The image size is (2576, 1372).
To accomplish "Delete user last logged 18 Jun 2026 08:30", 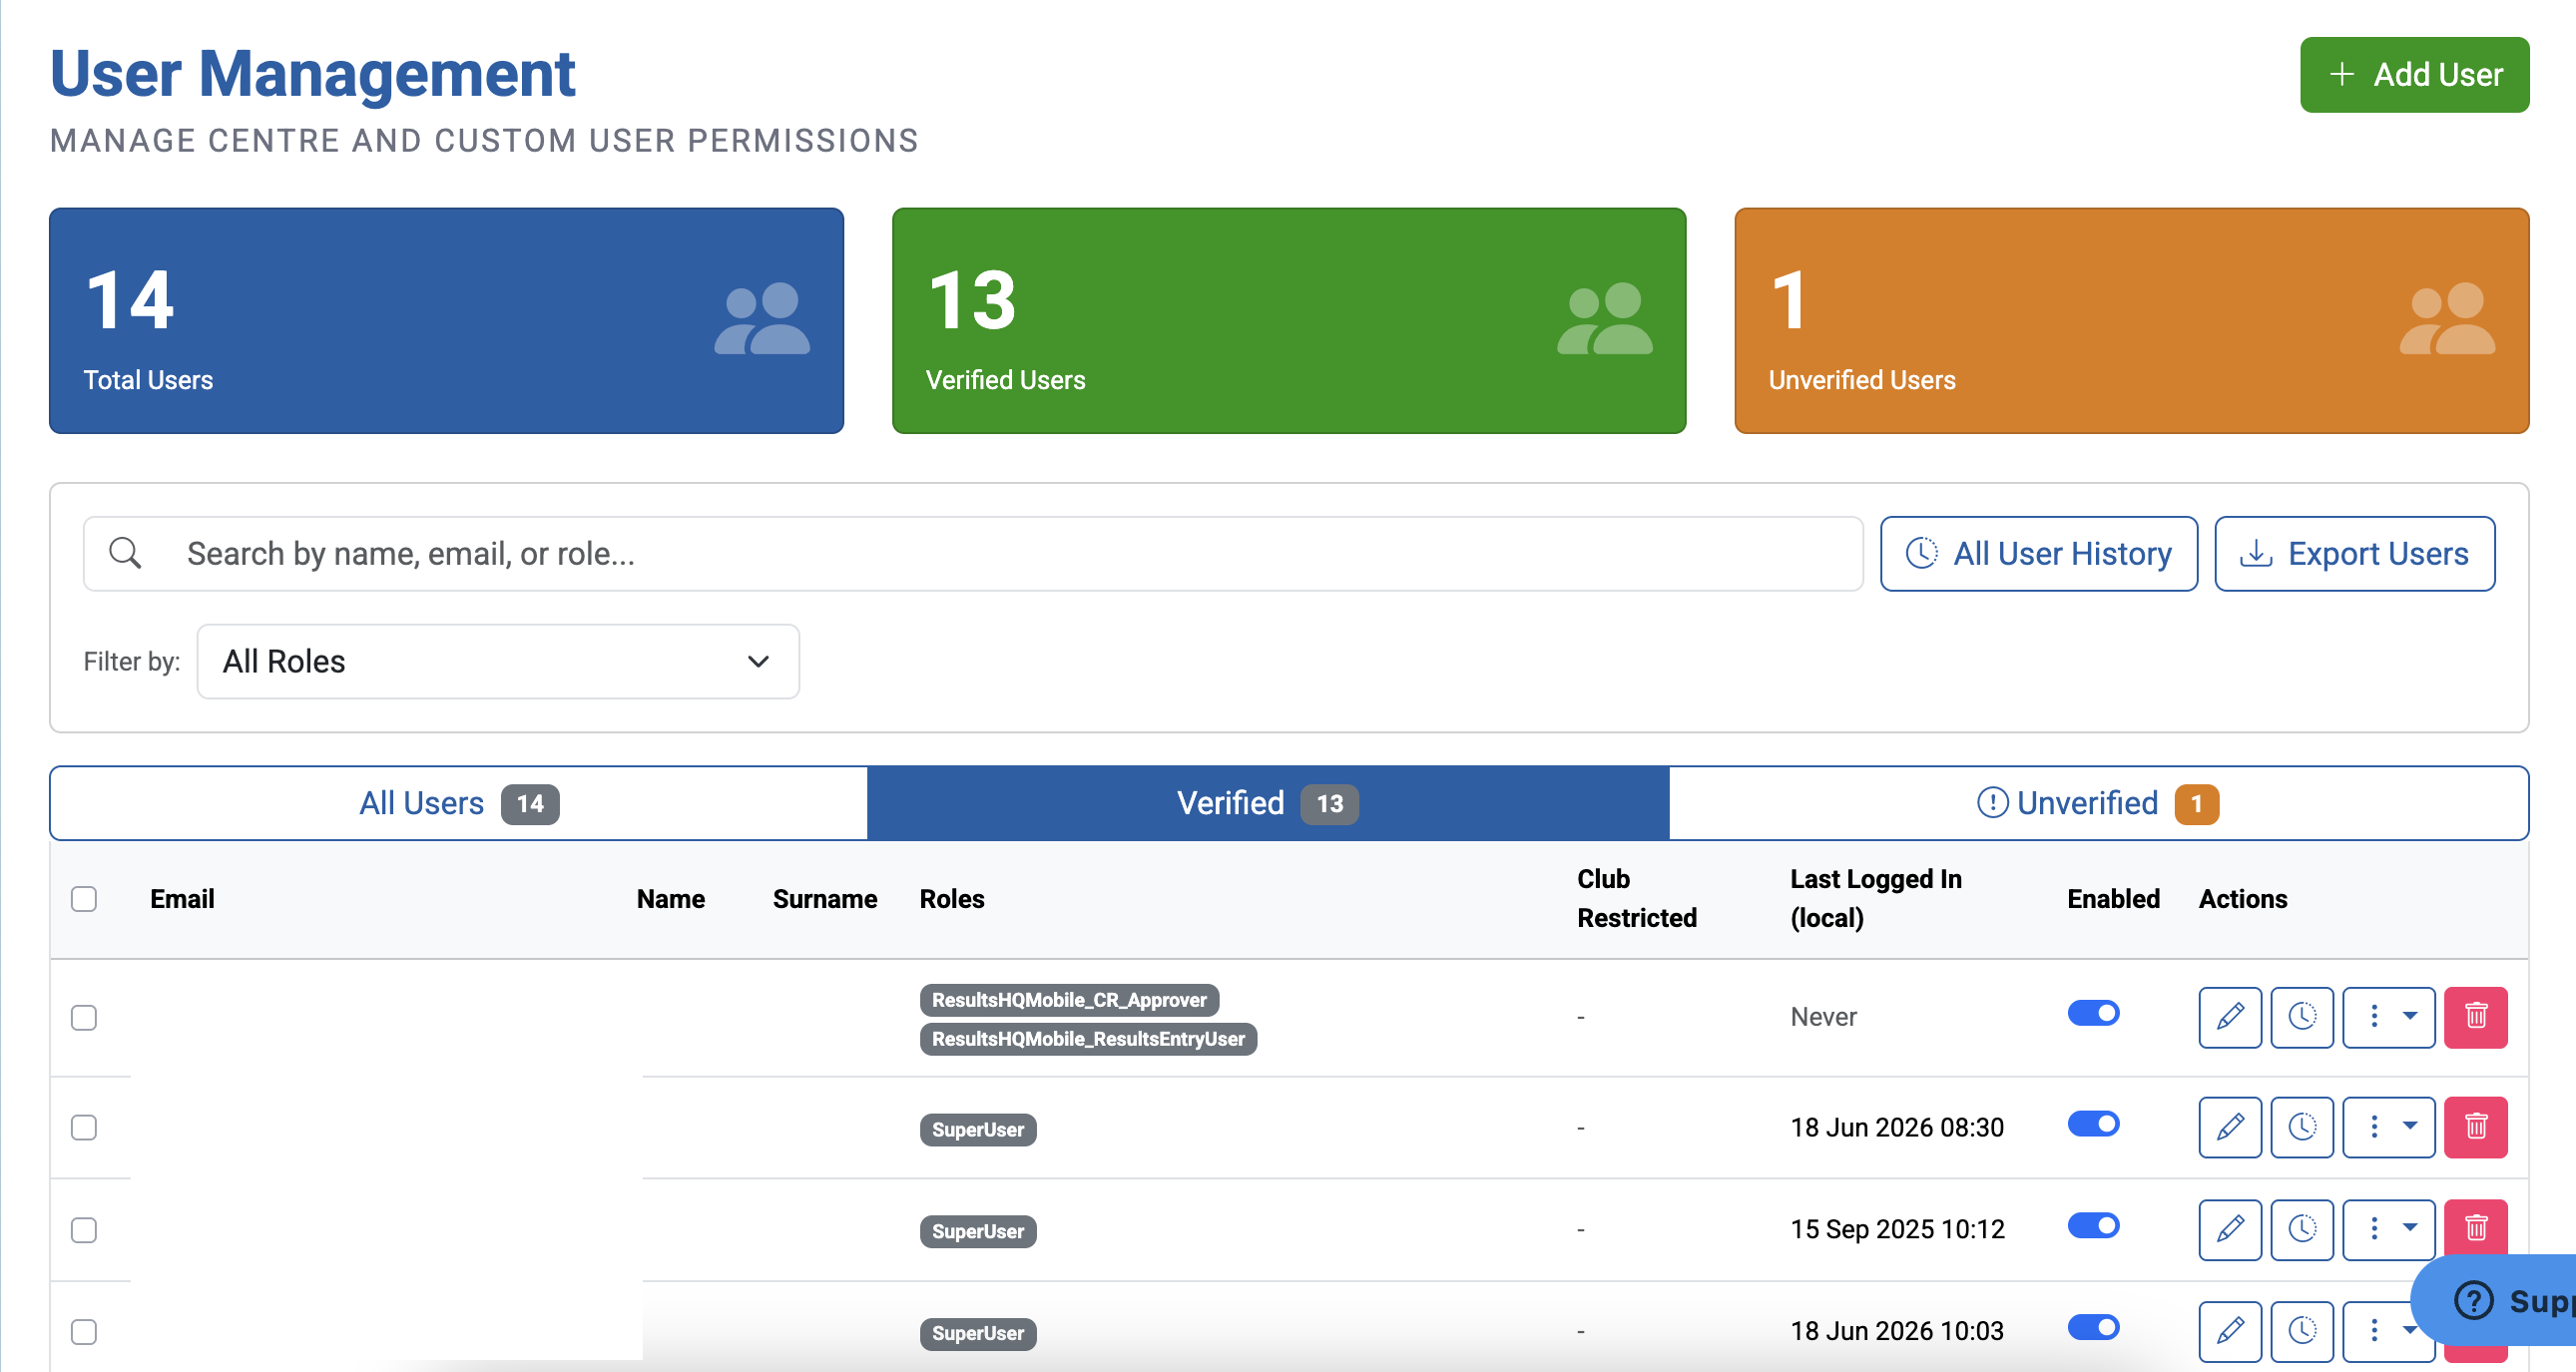I will pyautogui.click(x=2475, y=1127).
